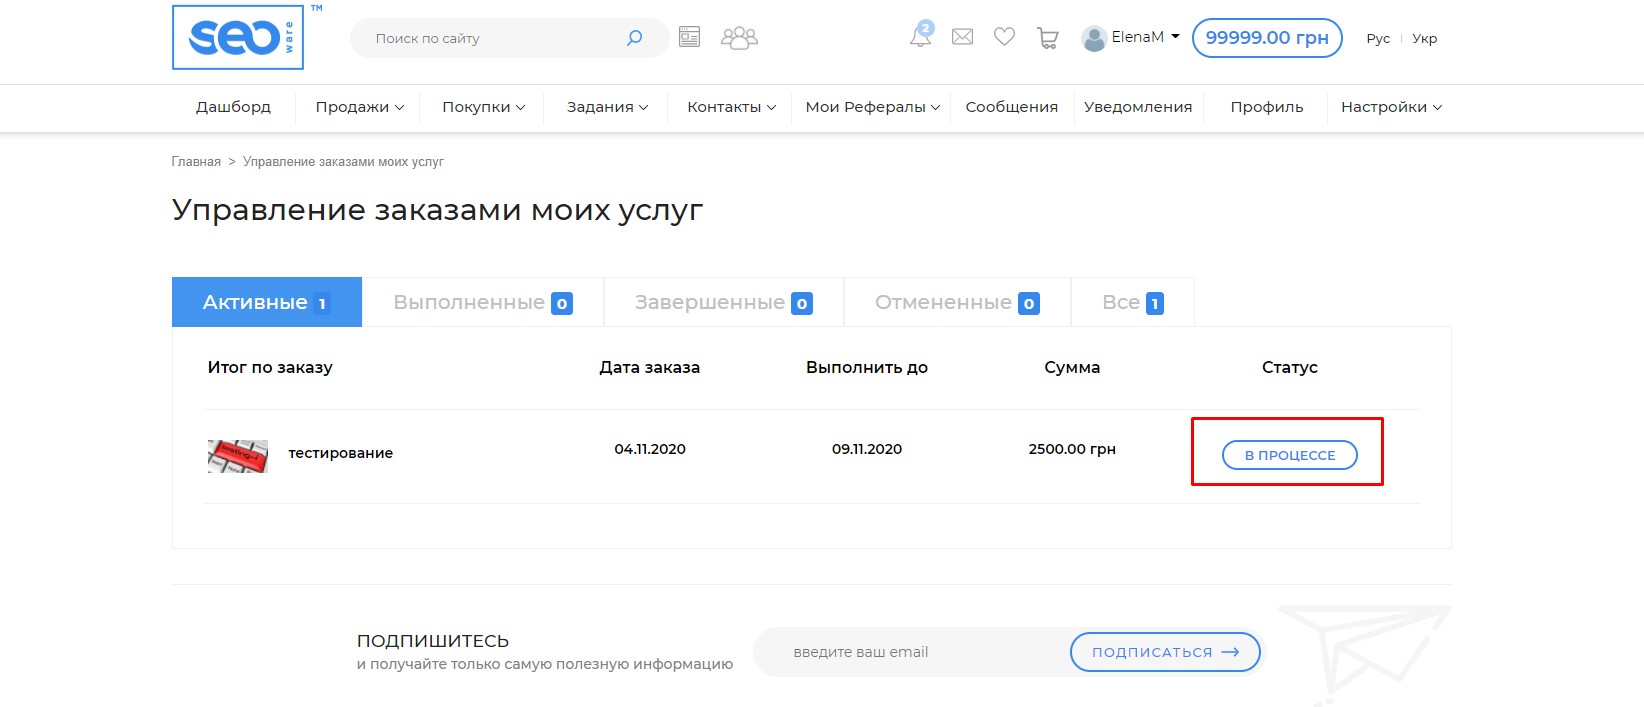
Task: Click the email subscription input field
Action: click(x=910, y=652)
